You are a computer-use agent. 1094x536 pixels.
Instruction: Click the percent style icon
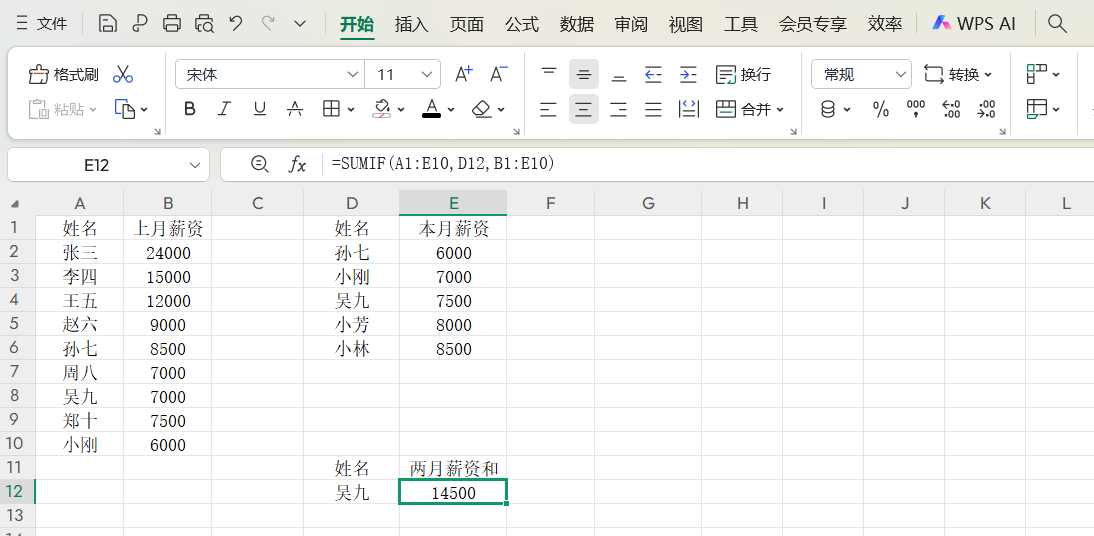(x=881, y=109)
